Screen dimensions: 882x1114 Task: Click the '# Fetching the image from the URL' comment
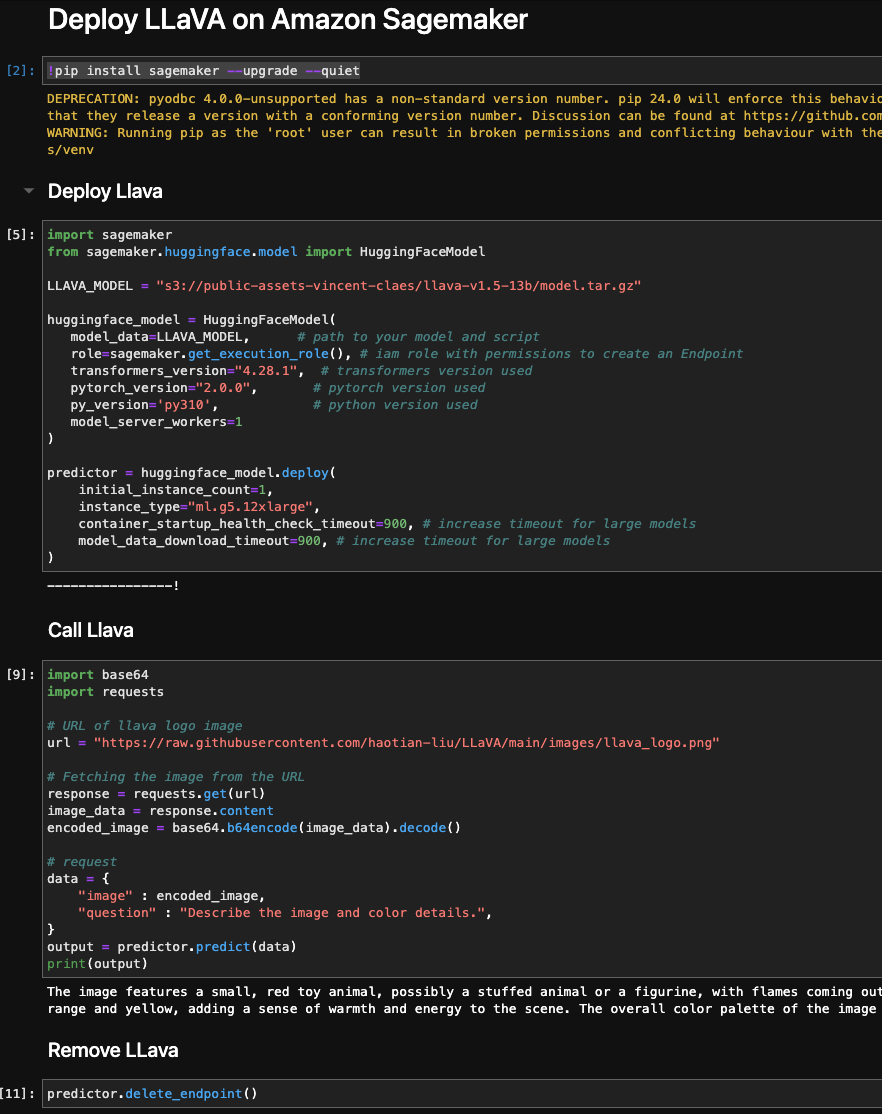pos(176,777)
